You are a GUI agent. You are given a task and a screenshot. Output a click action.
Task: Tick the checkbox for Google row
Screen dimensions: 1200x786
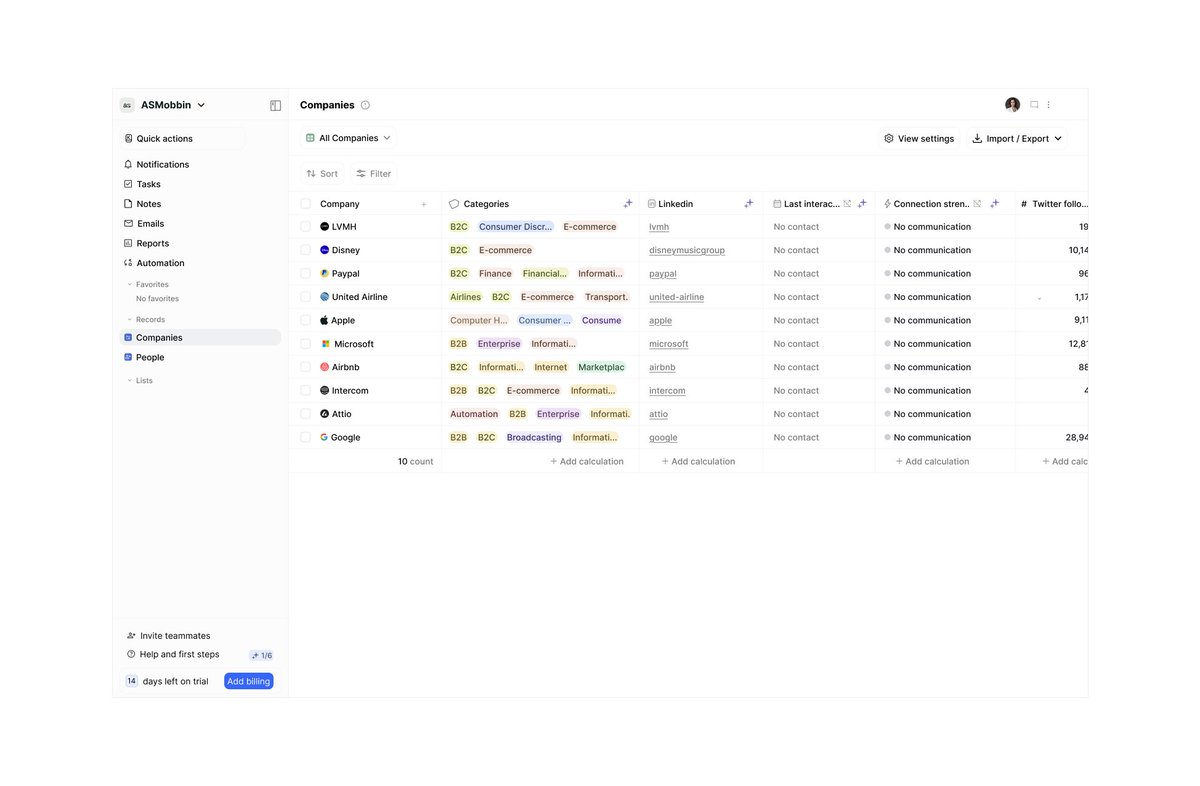306,437
